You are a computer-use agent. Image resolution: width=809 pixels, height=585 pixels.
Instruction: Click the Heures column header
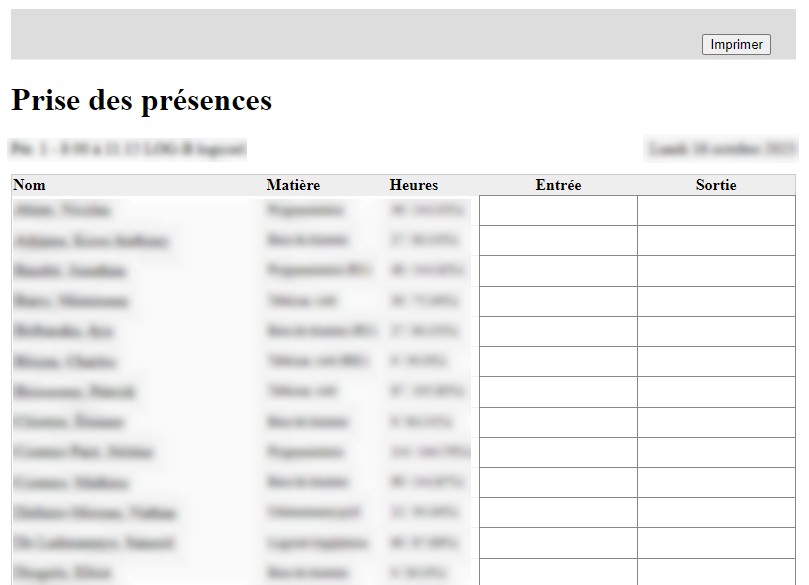[414, 185]
